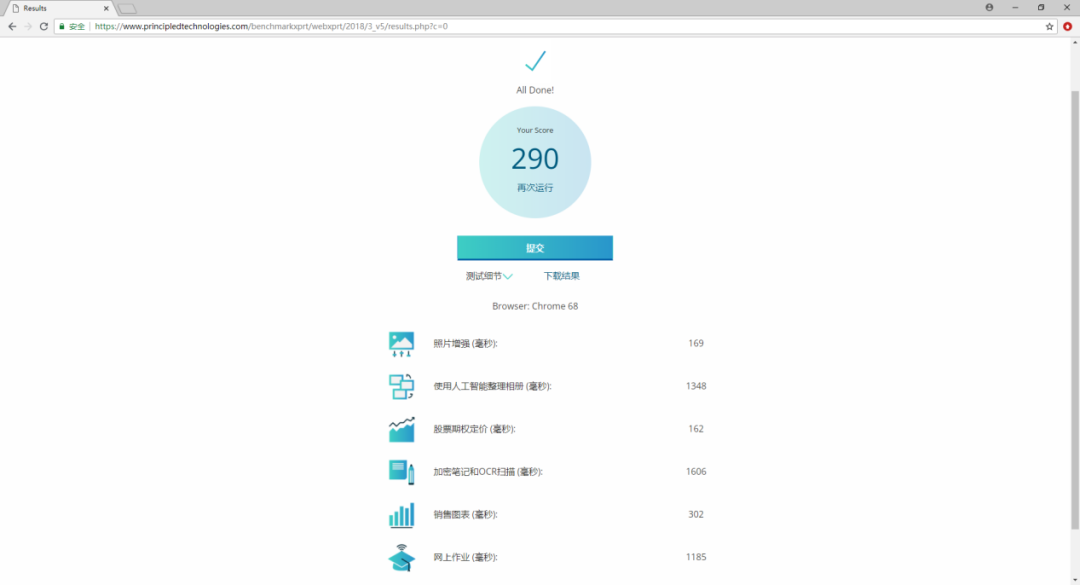Open the Chrome profile account icon
Viewport: 1080px width, 585px height.
coord(989,8)
